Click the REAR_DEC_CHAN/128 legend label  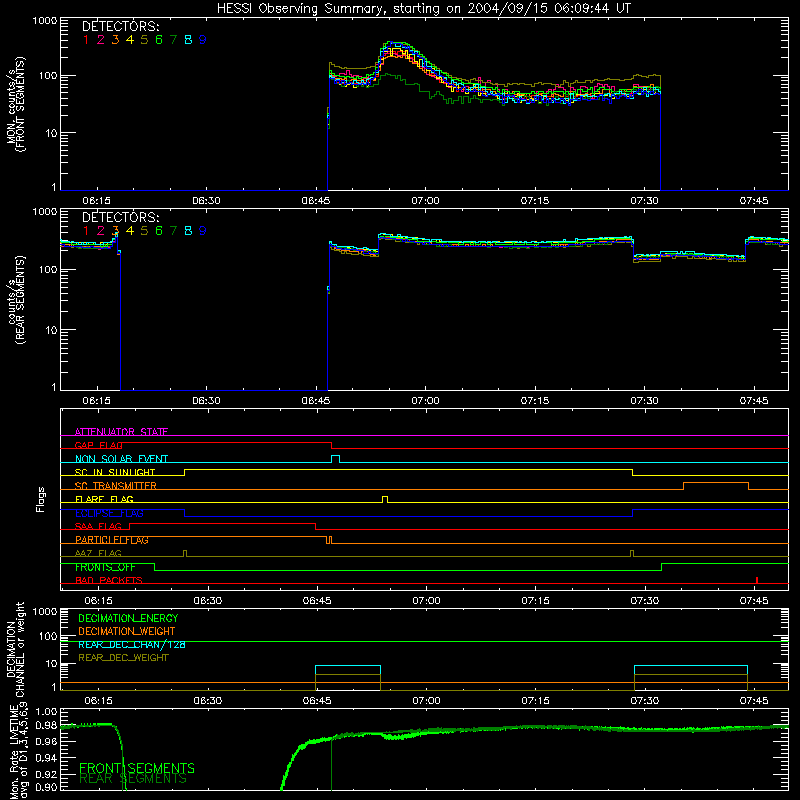point(132,645)
